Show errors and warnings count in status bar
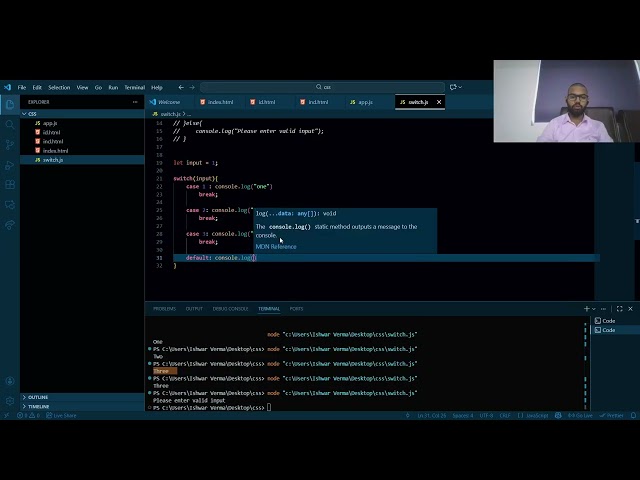 [x=28, y=416]
